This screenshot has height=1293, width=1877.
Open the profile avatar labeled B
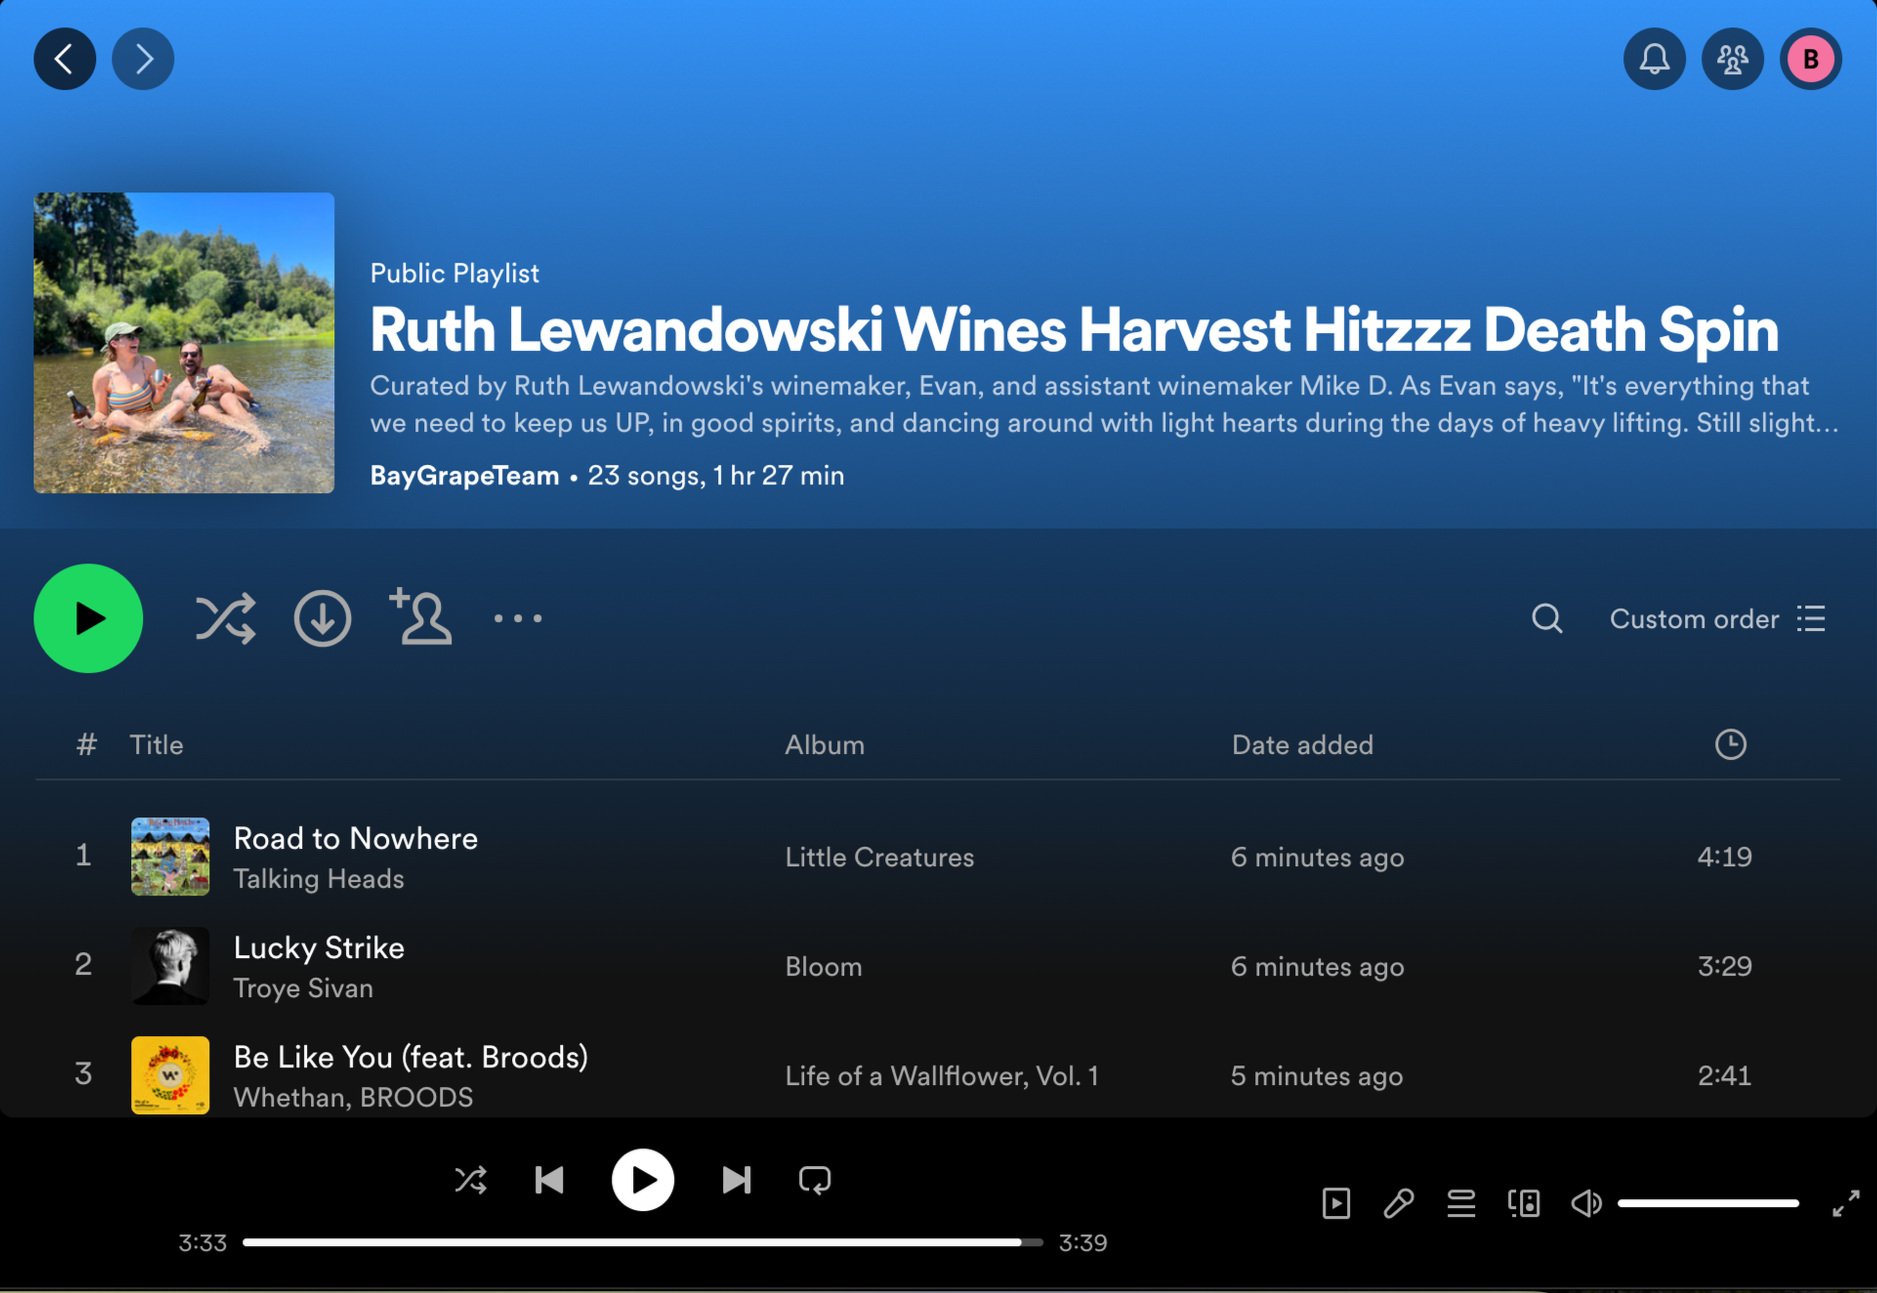tap(1811, 59)
